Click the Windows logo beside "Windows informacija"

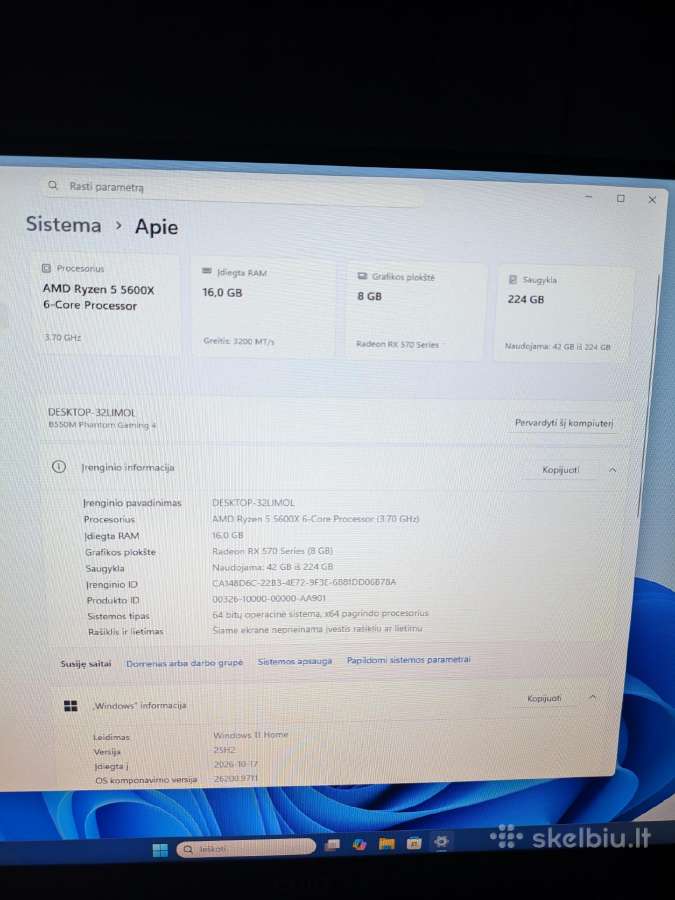coord(71,706)
